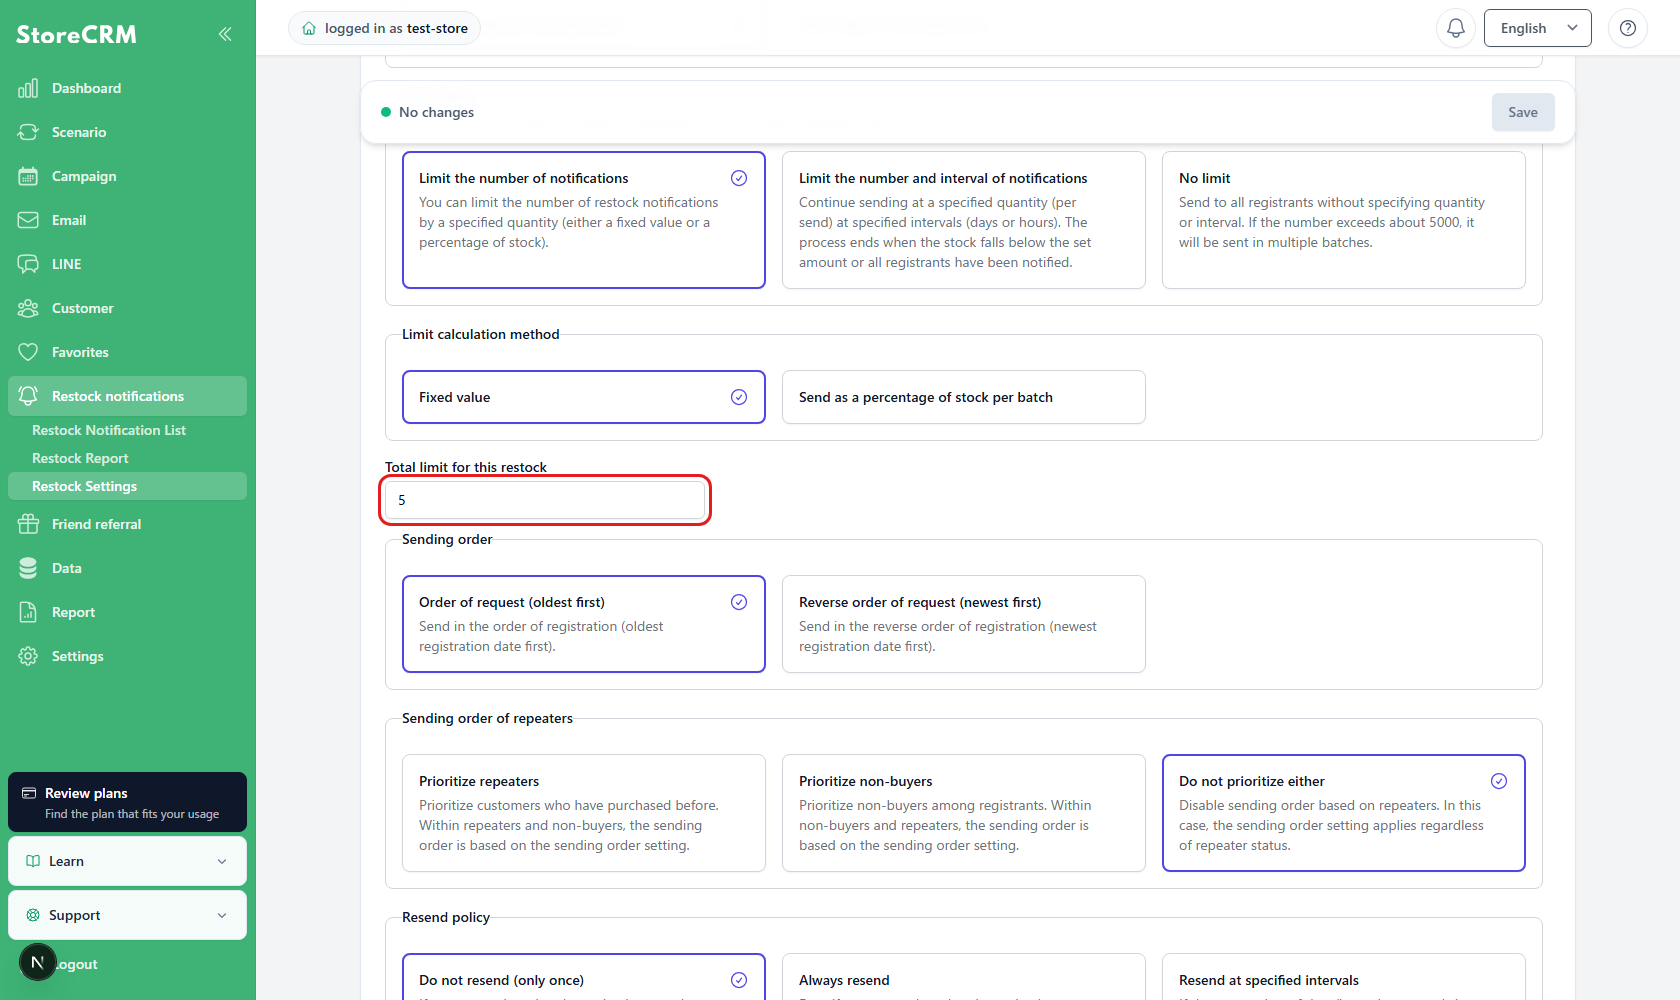Open Restock Notification List page
The width and height of the screenshot is (1680, 1000).
109,430
